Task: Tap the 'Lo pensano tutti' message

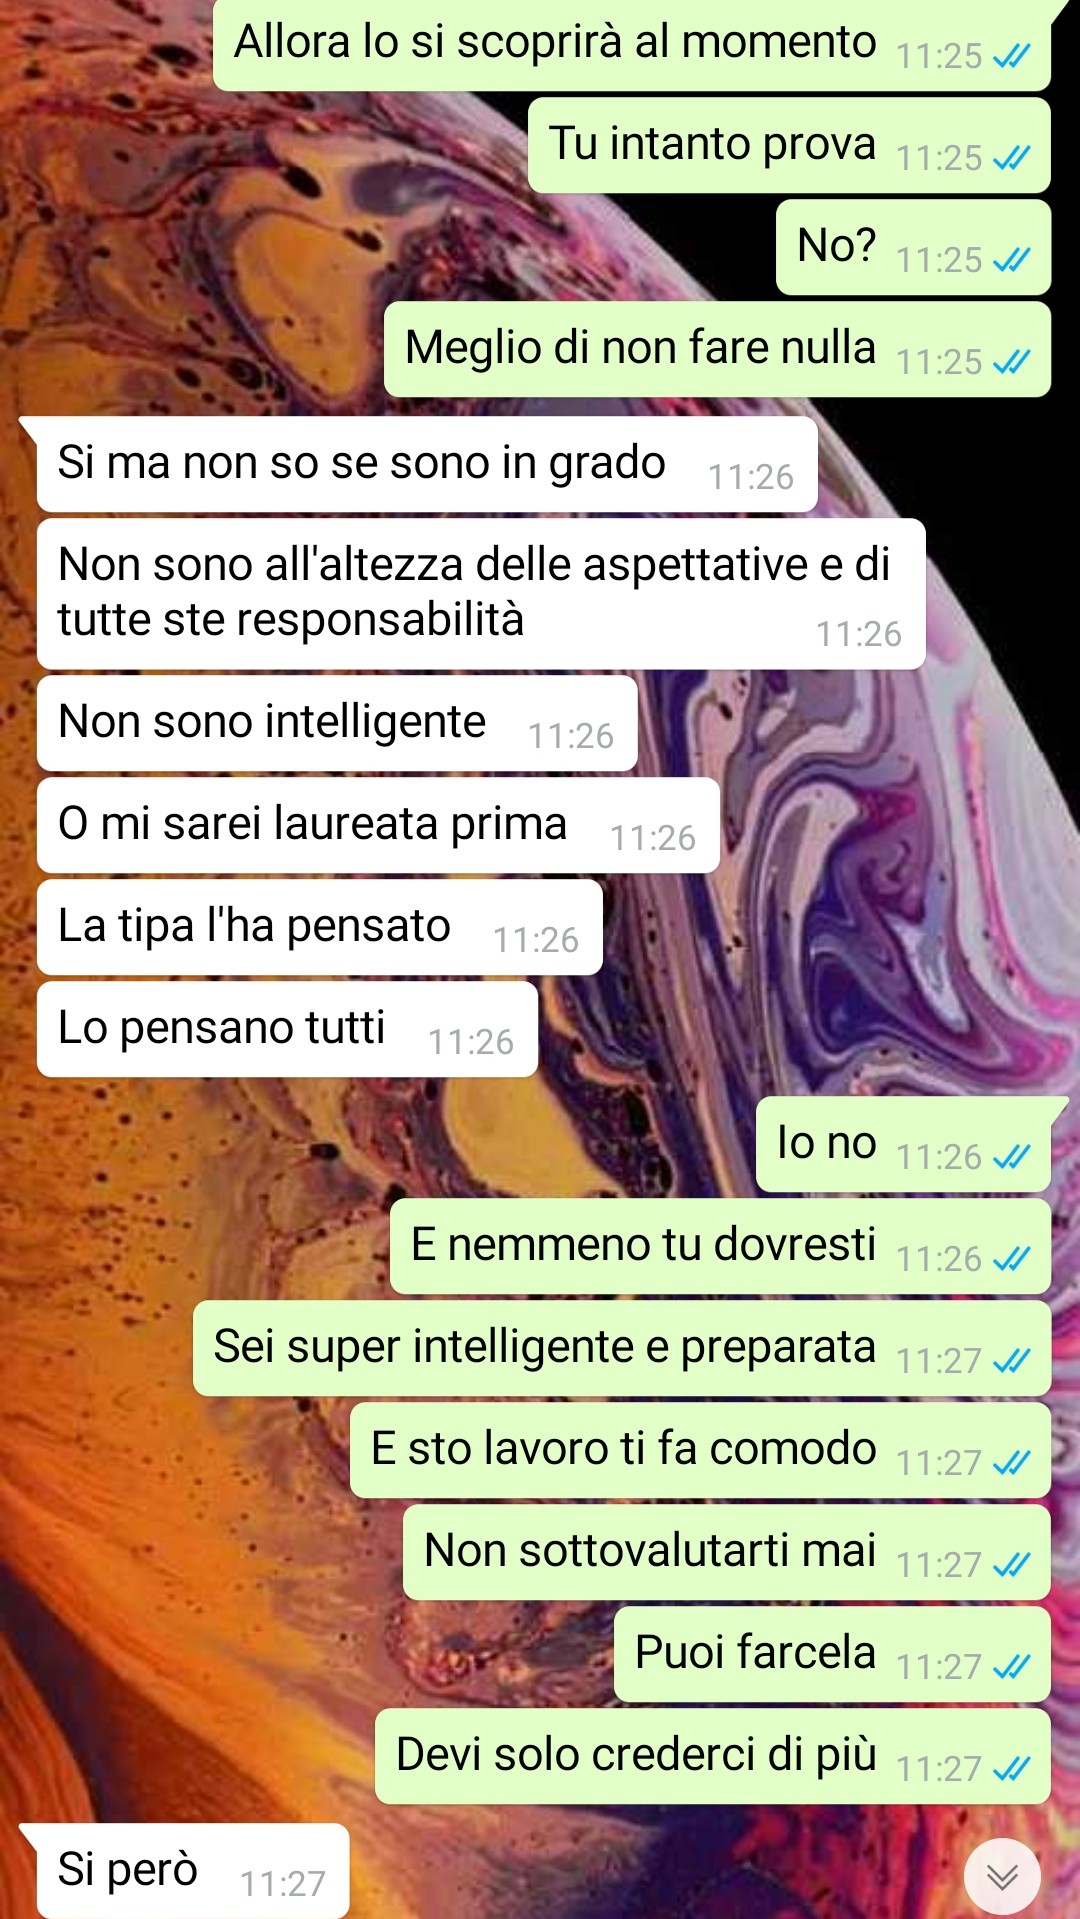Action: [287, 1029]
